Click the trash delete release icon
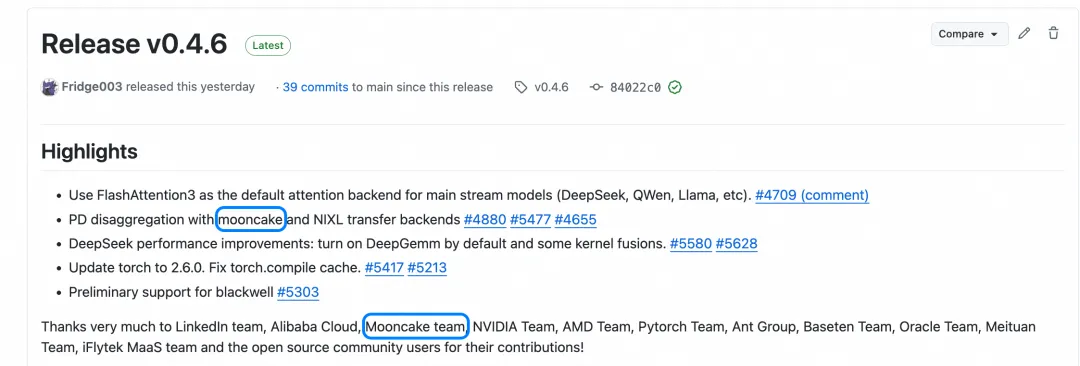The width and height of the screenshot is (1080, 366). pyautogui.click(x=1053, y=33)
